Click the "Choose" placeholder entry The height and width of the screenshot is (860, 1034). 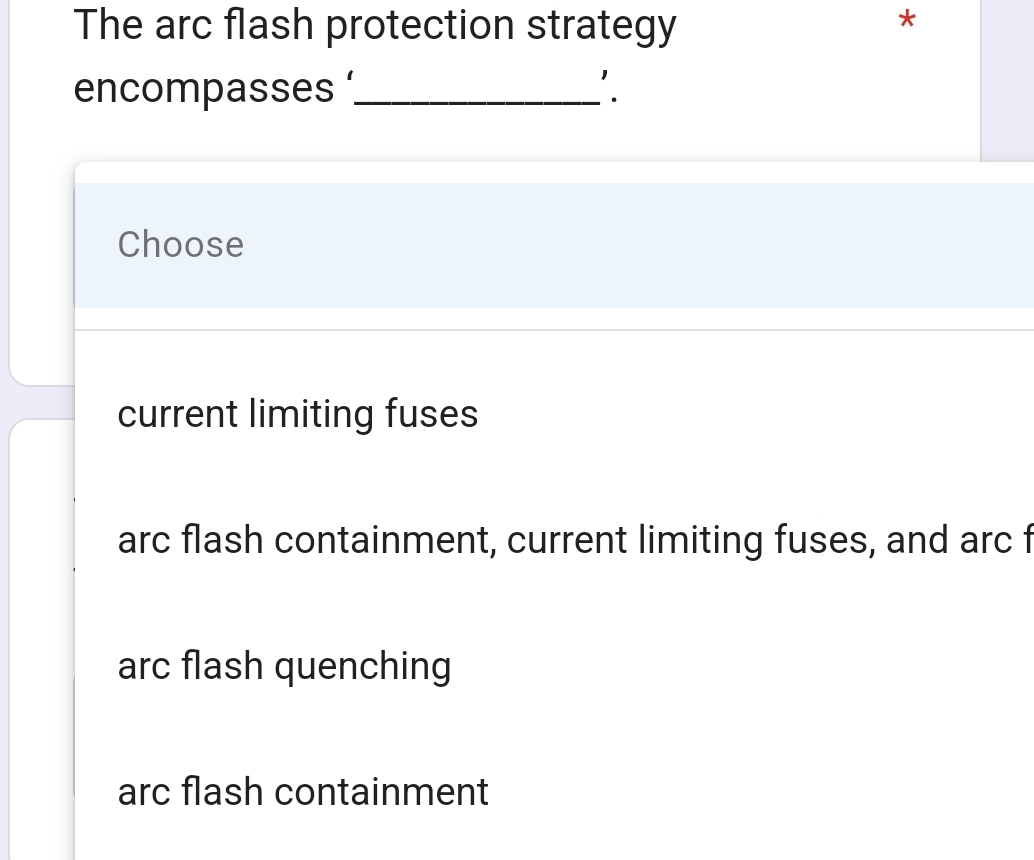[180, 244]
